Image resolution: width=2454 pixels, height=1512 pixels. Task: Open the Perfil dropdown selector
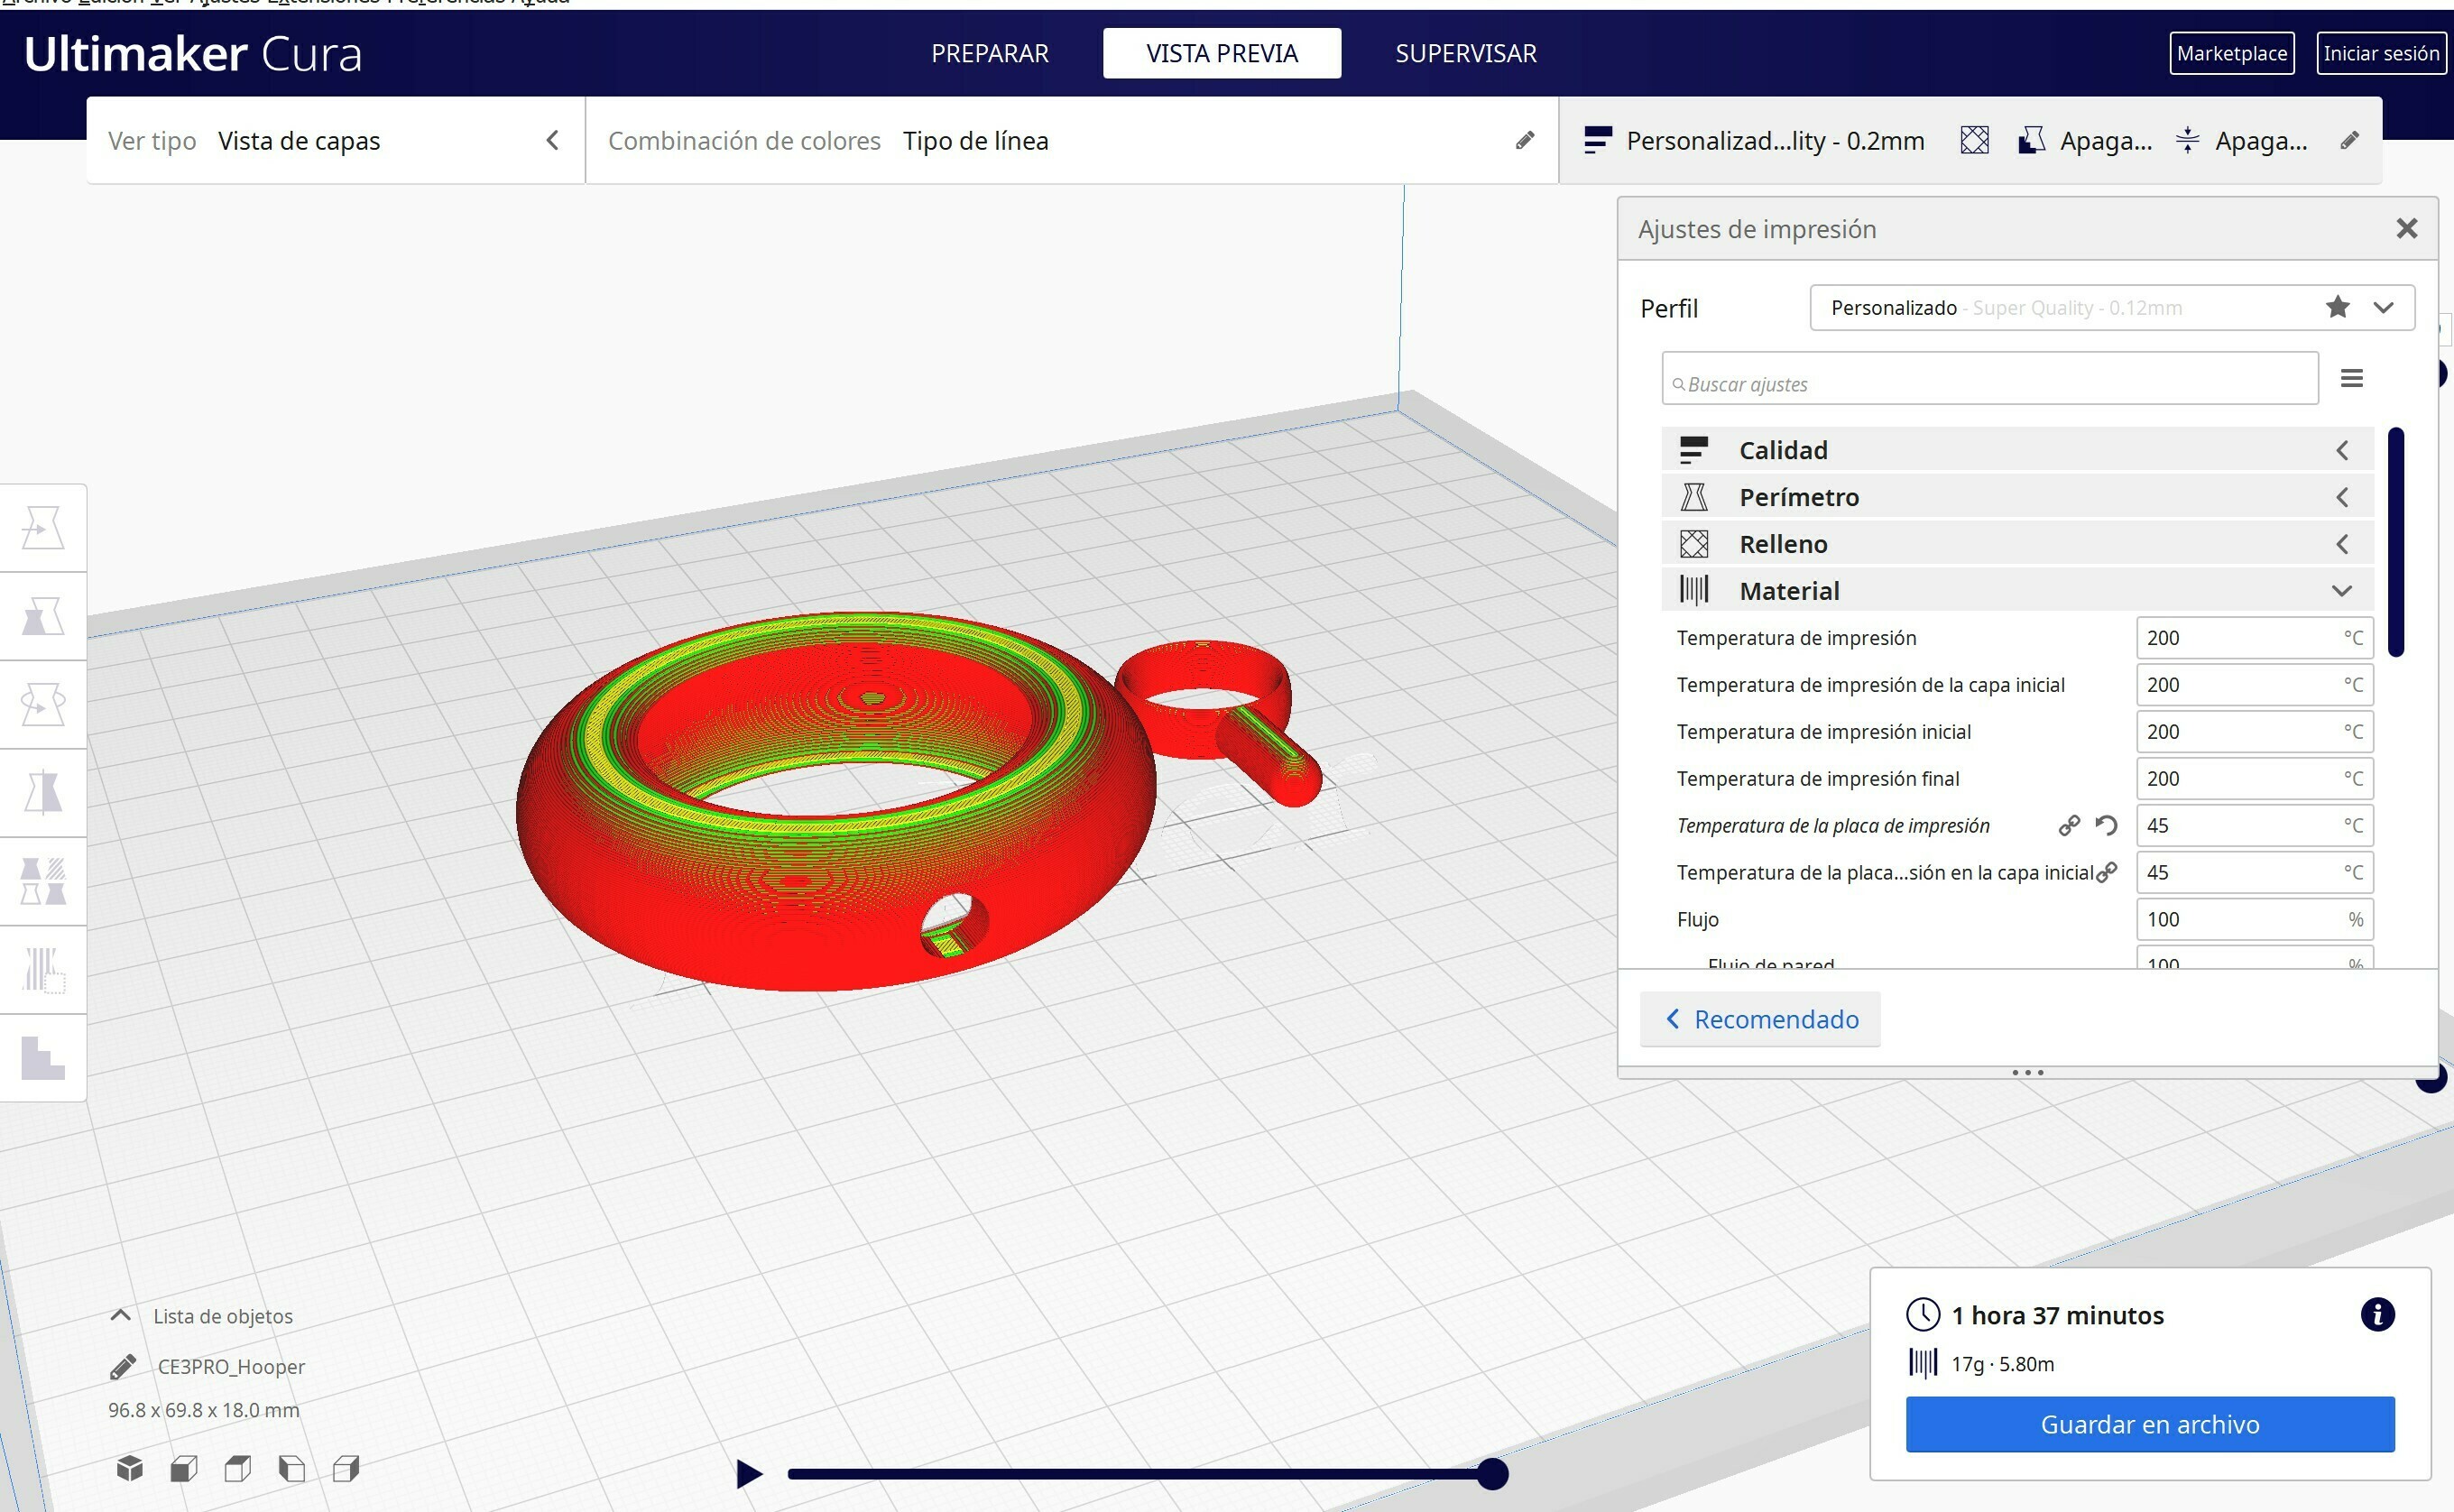tap(2111, 308)
